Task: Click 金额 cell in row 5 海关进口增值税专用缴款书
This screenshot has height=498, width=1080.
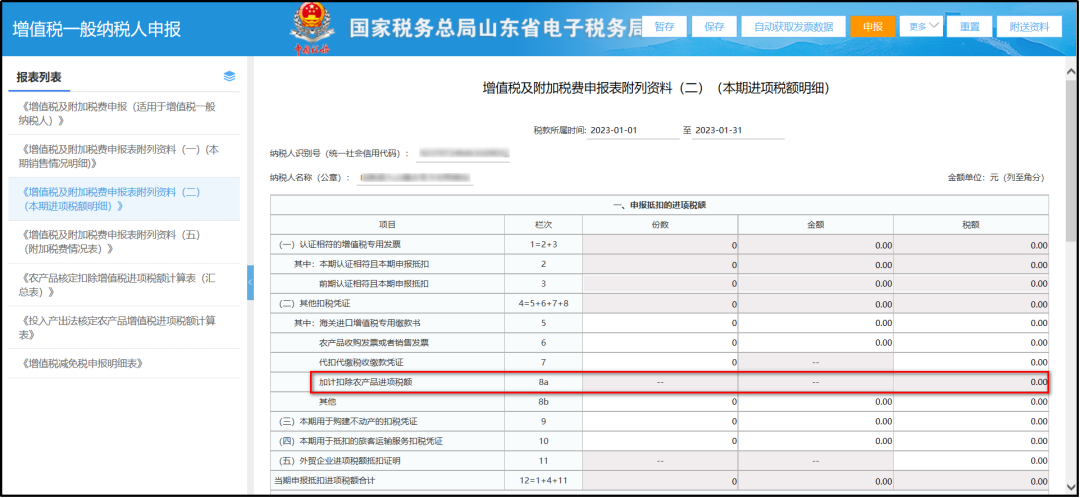Action: pyautogui.click(x=816, y=322)
